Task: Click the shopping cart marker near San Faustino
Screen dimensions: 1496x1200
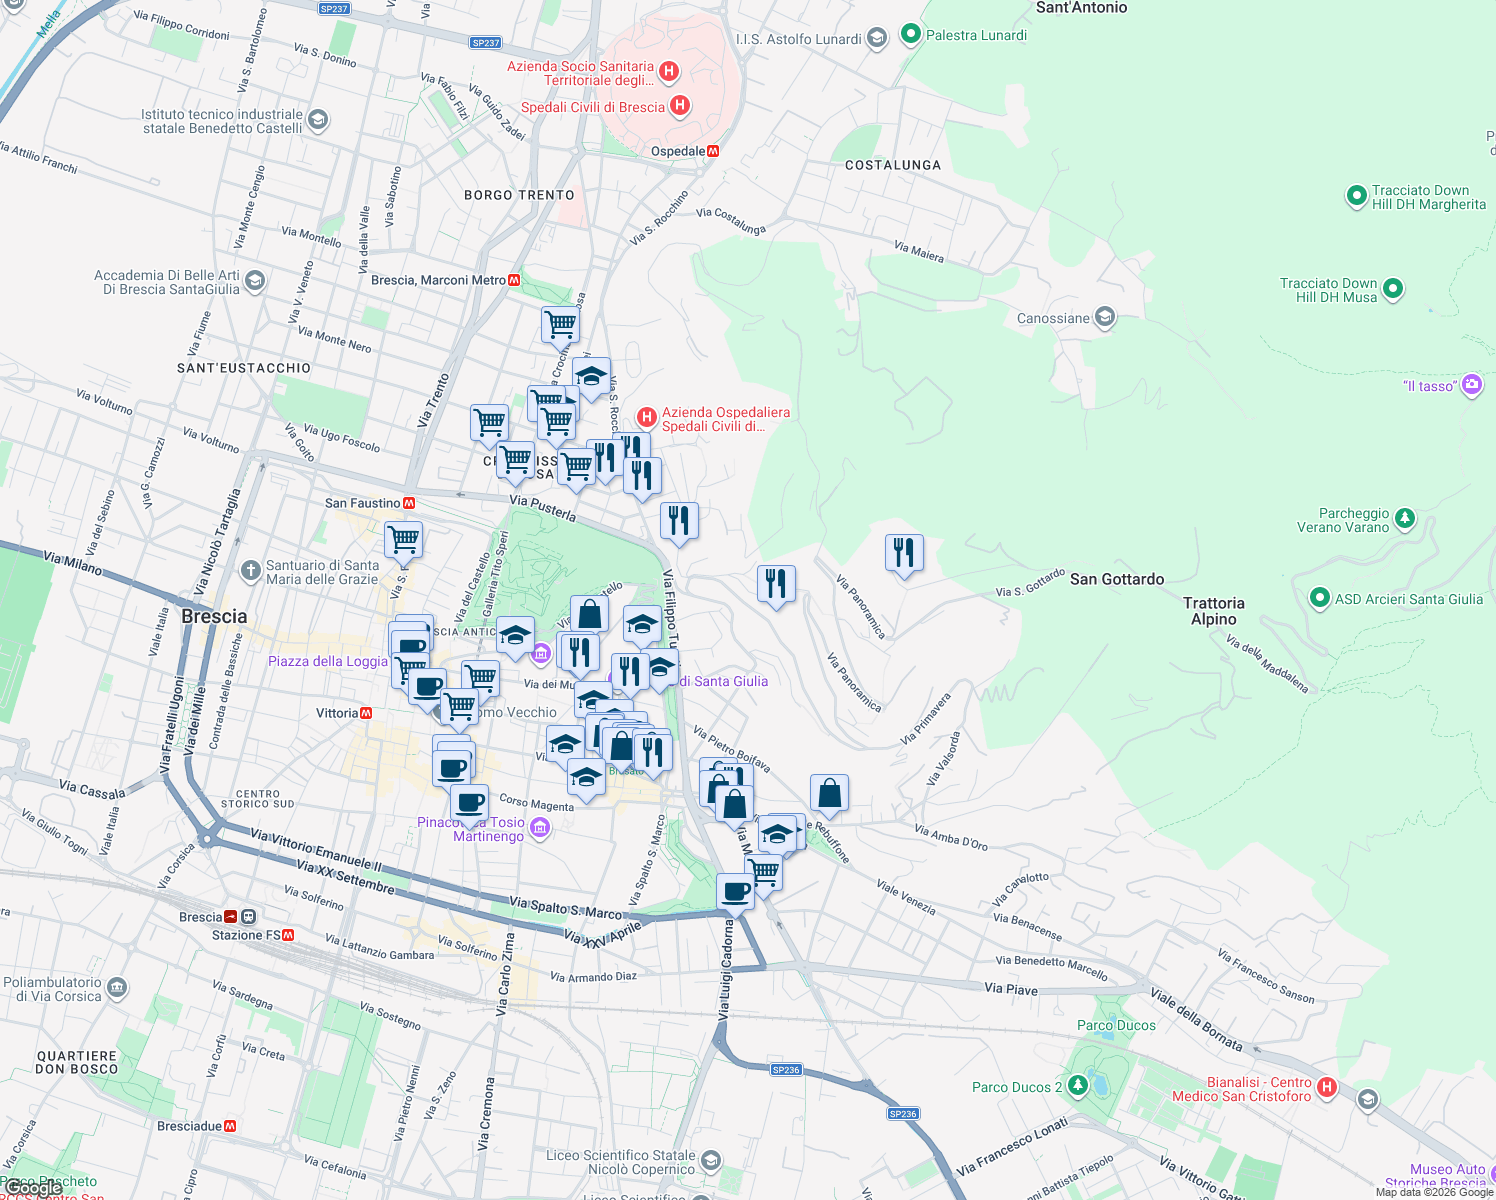Action: [403, 540]
